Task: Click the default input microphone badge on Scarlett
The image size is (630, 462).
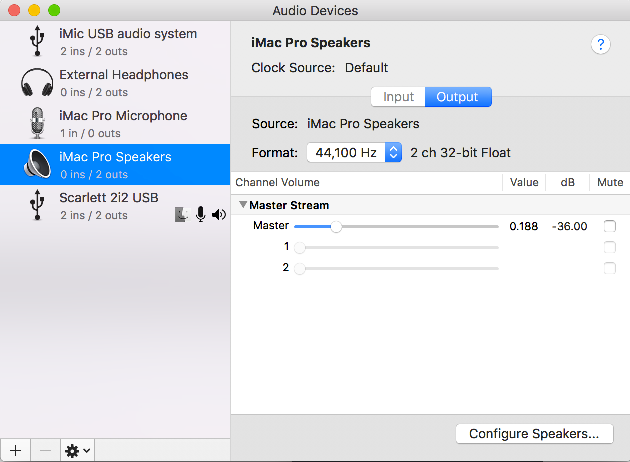Action: tap(200, 215)
